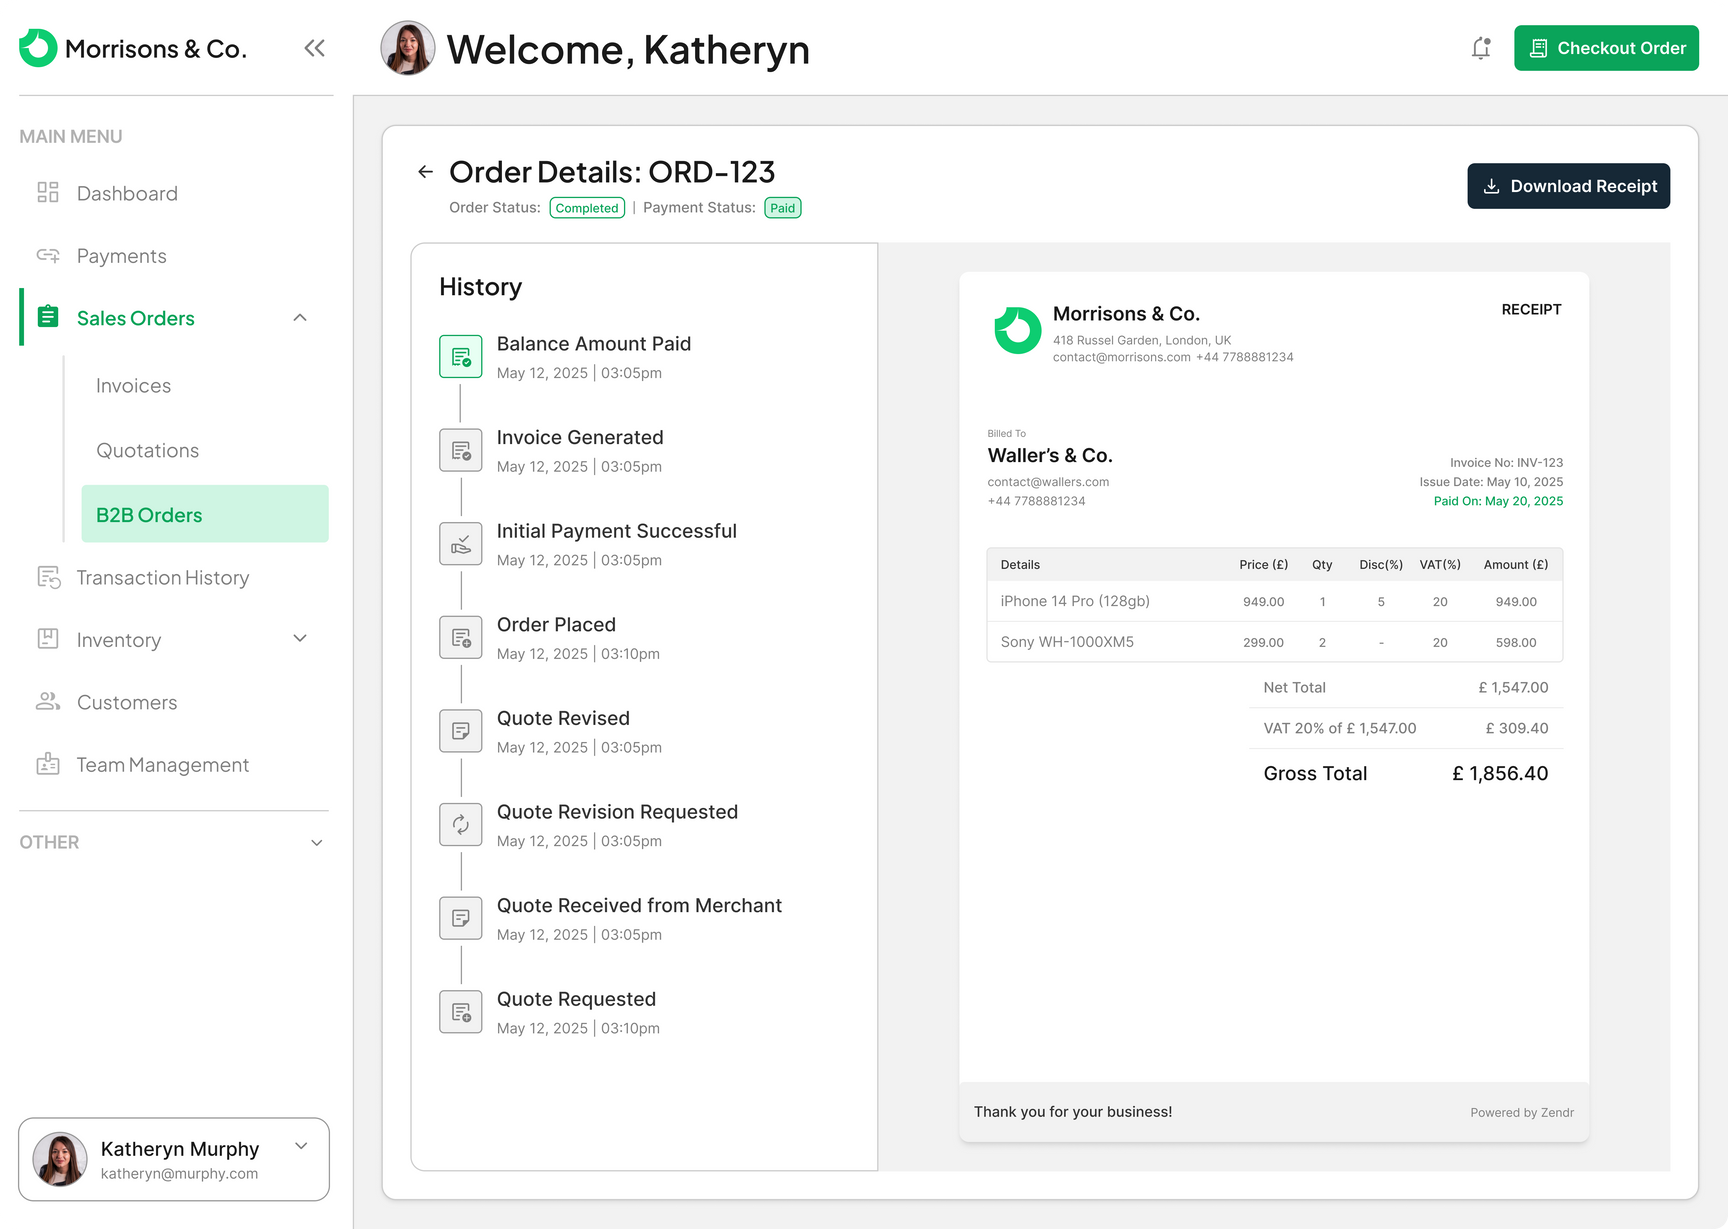Click the Quote Requested history icon
Viewport: 1728px width, 1229px height.
point(461,1012)
